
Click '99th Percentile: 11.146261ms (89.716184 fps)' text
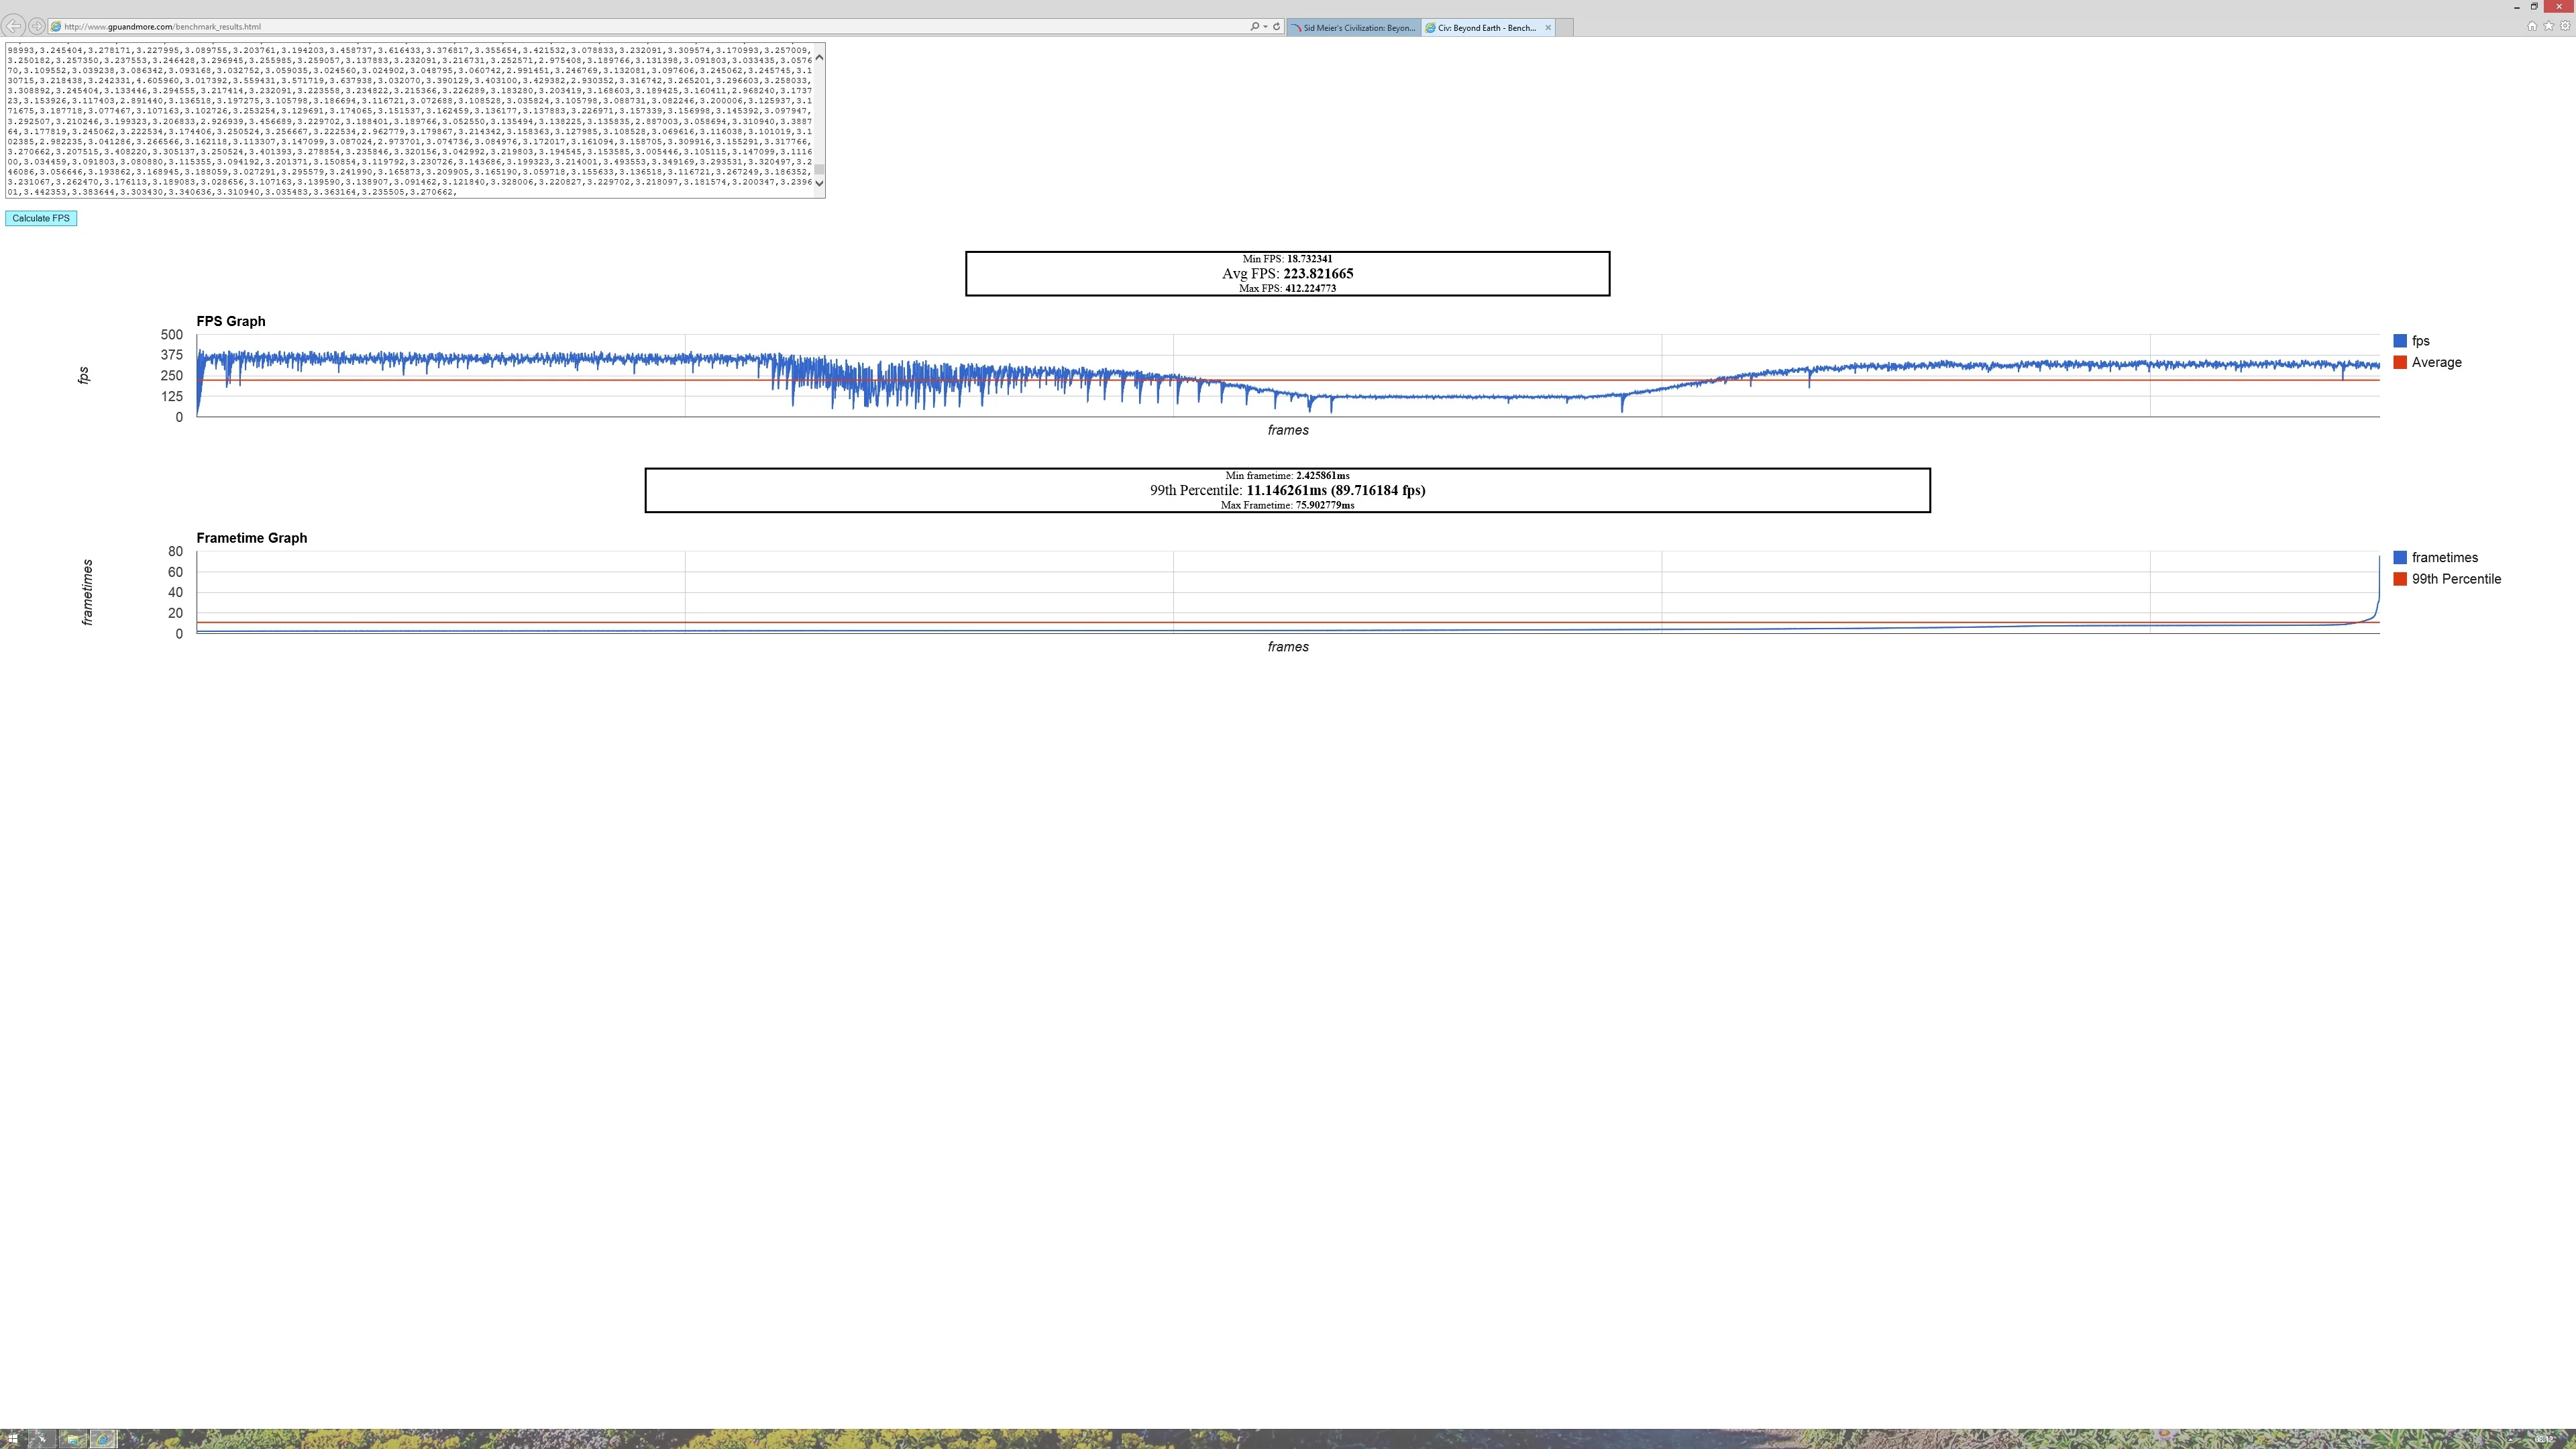pos(1287,490)
